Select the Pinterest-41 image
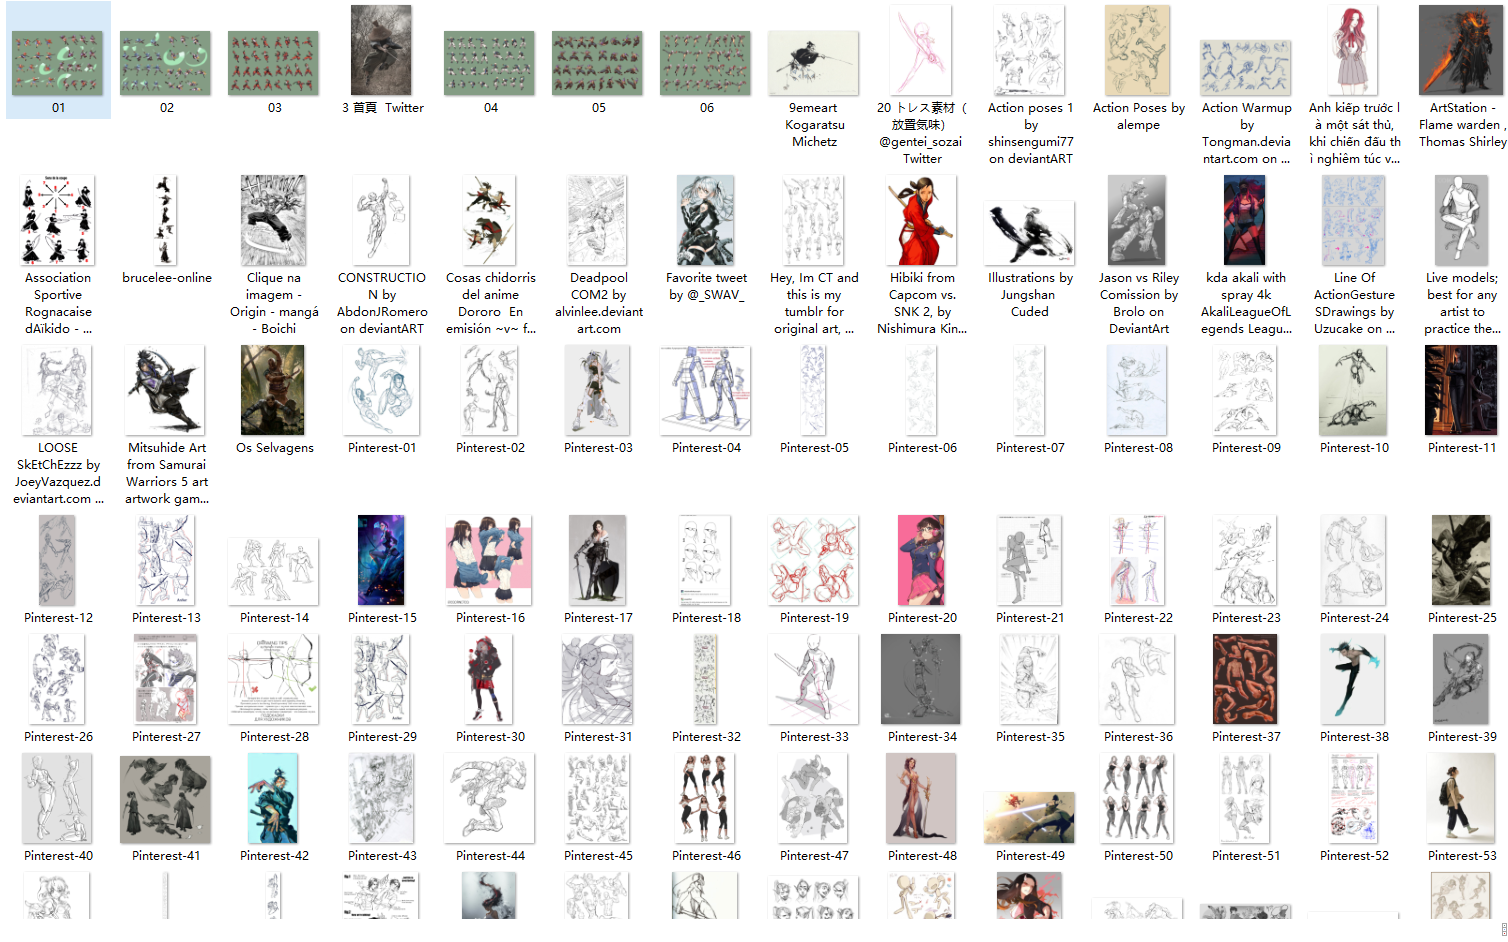 (166, 800)
